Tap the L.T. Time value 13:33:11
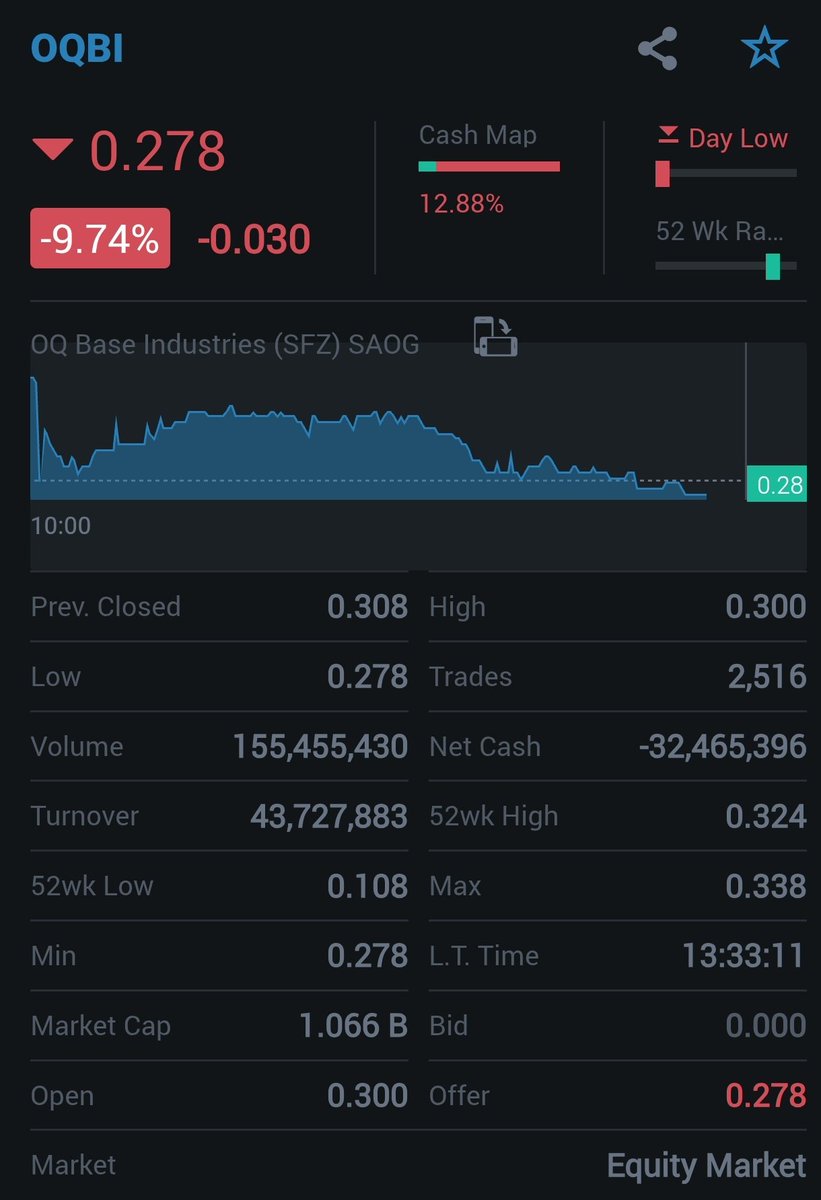Image resolution: width=821 pixels, height=1200 pixels. point(744,956)
